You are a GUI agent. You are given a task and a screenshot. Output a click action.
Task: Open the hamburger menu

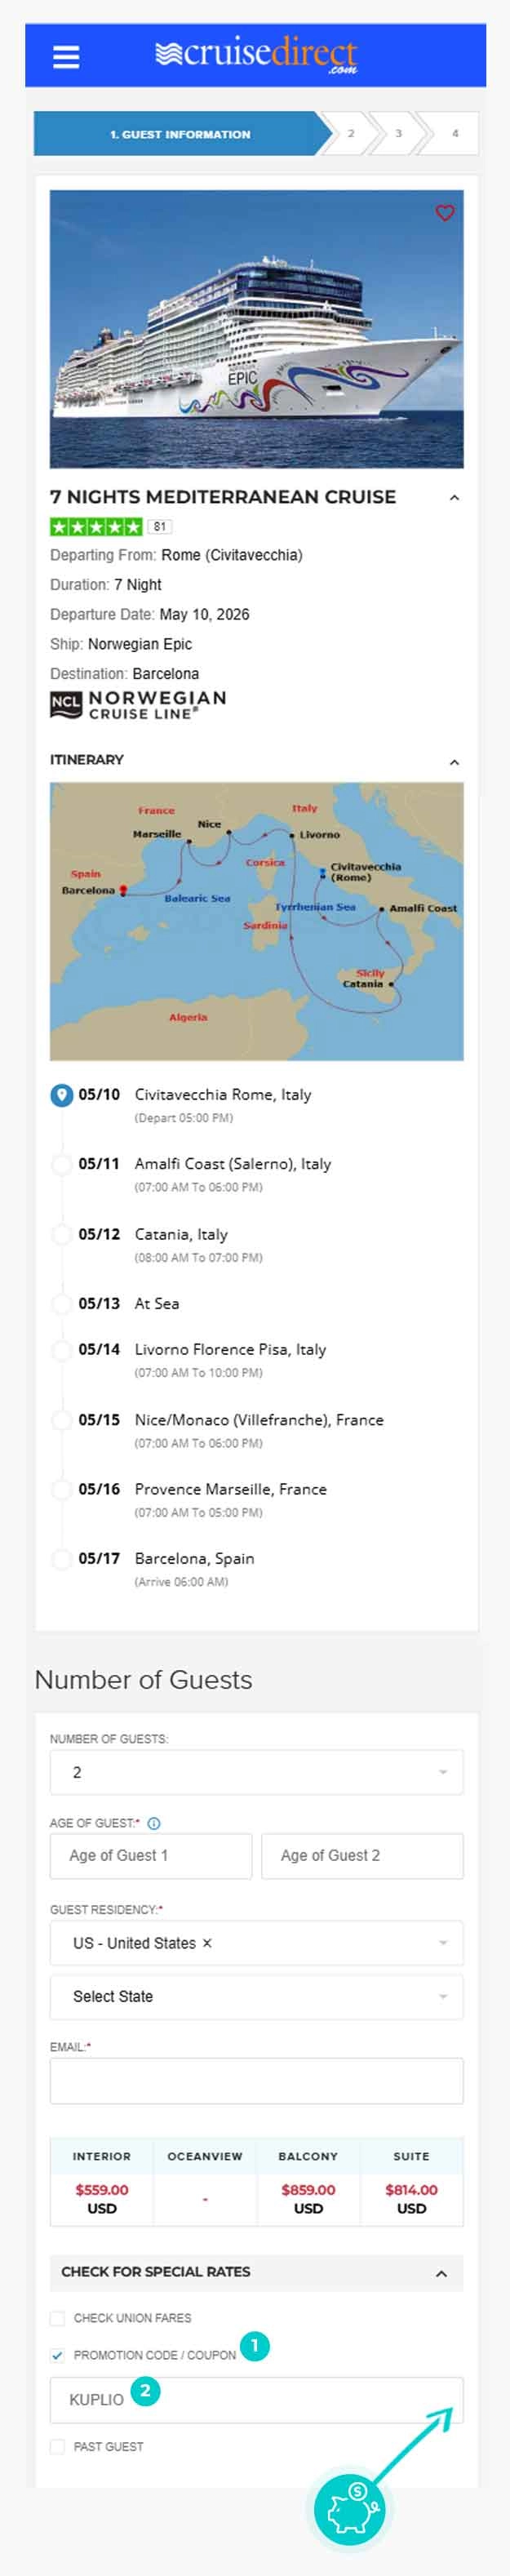click(x=66, y=57)
